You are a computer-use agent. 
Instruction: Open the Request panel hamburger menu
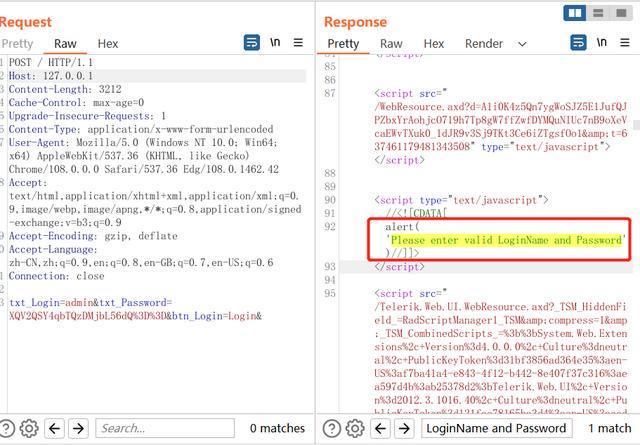tap(299, 43)
